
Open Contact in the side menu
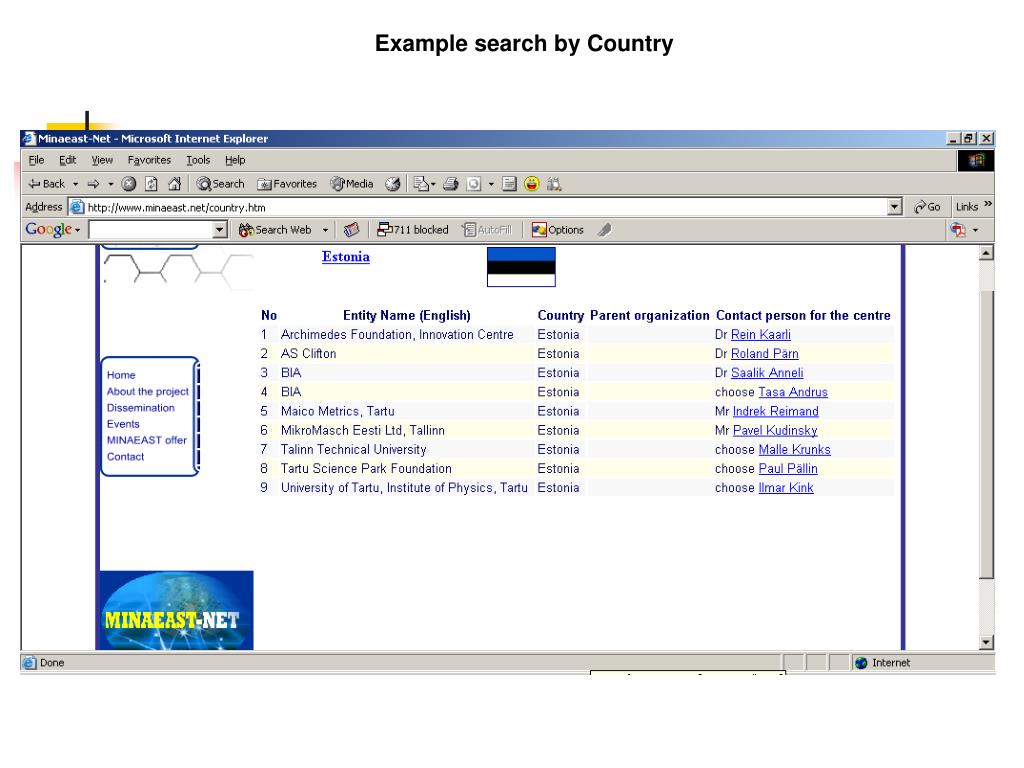click(125, 456)
